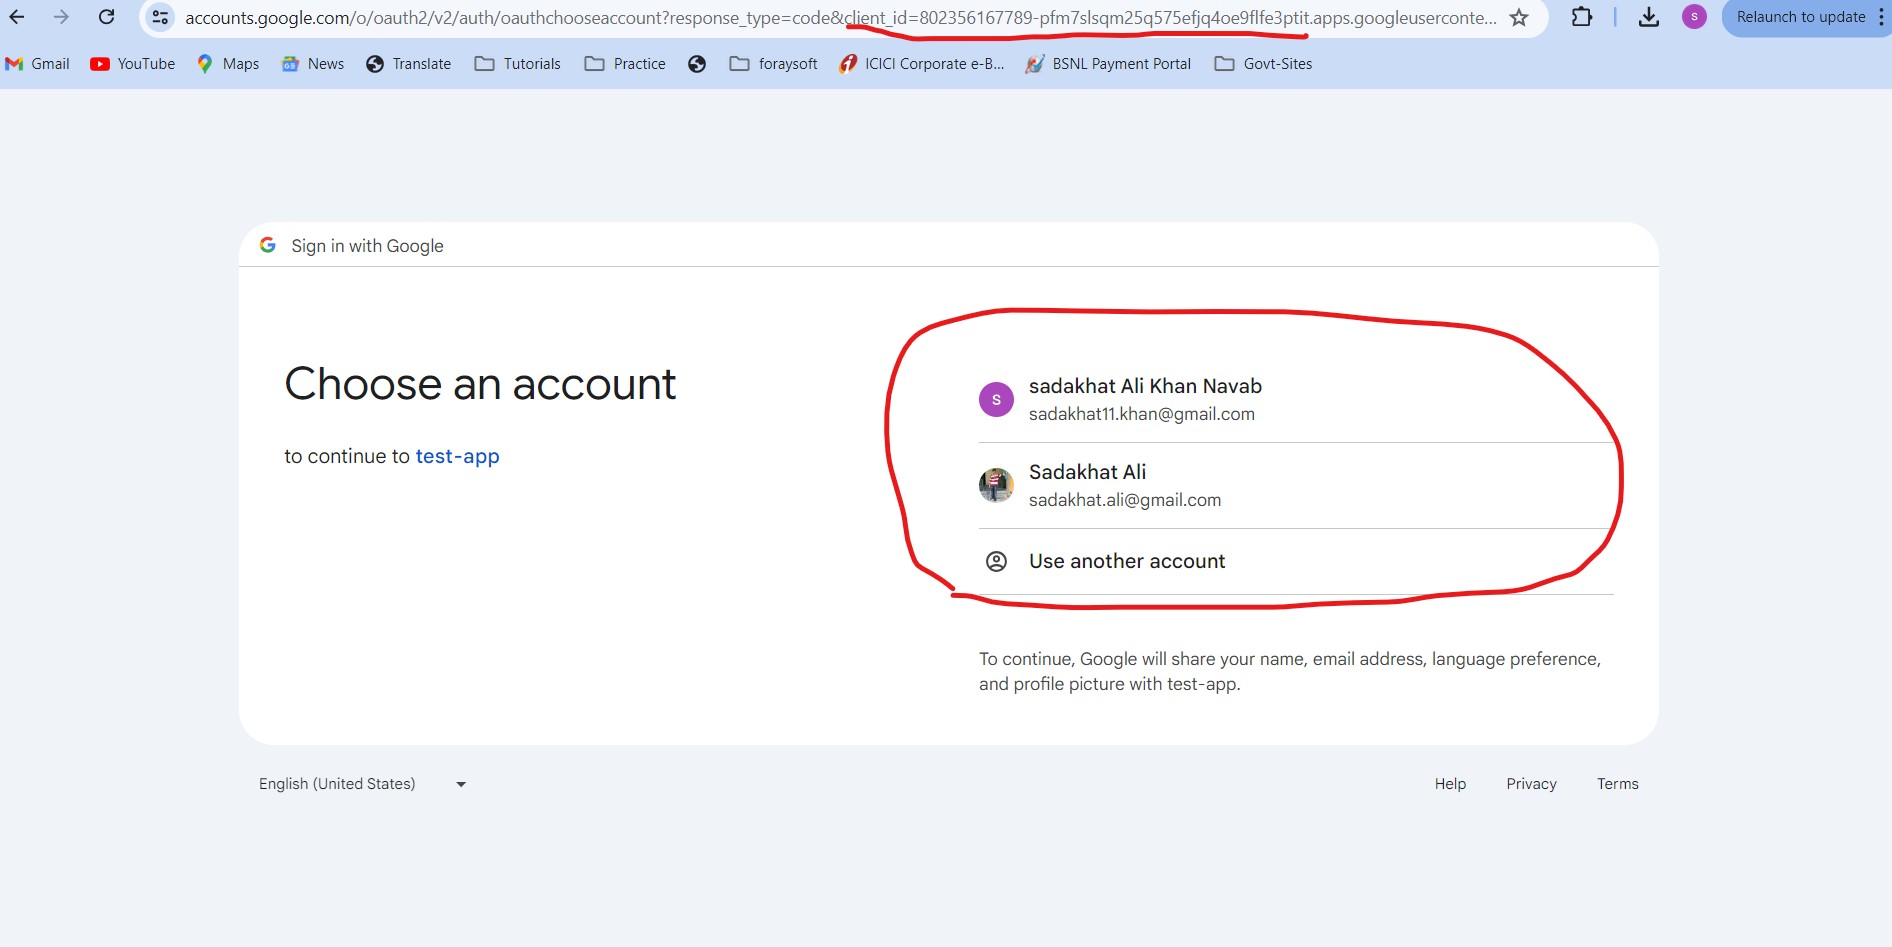View site information icon in address bar
1892x947 pixels.
tap(160, 17)
